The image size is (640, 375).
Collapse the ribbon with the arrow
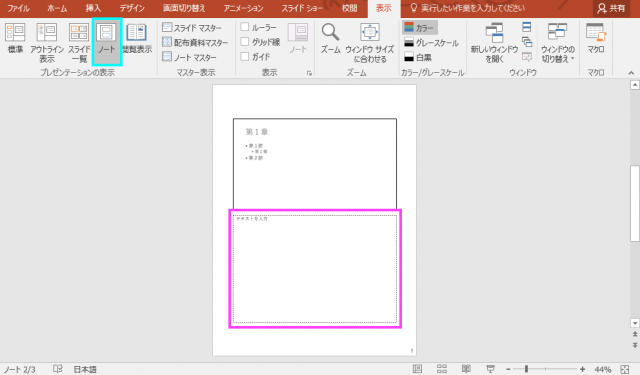[x=631, y=73]
